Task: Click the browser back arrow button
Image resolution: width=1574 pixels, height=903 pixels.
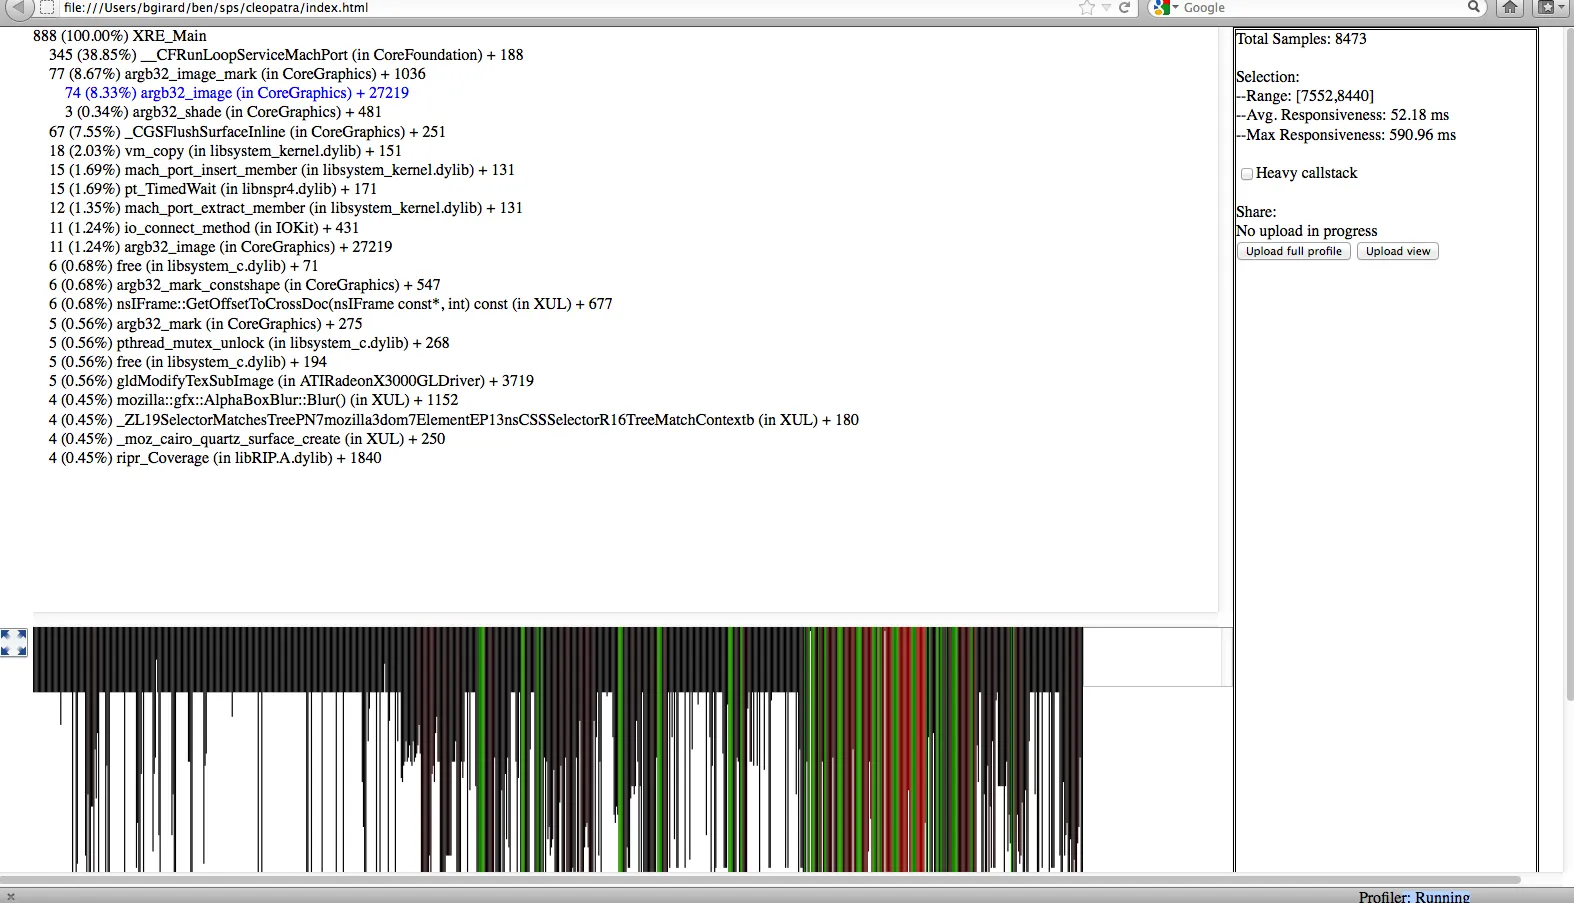Action: pos(19,8)
